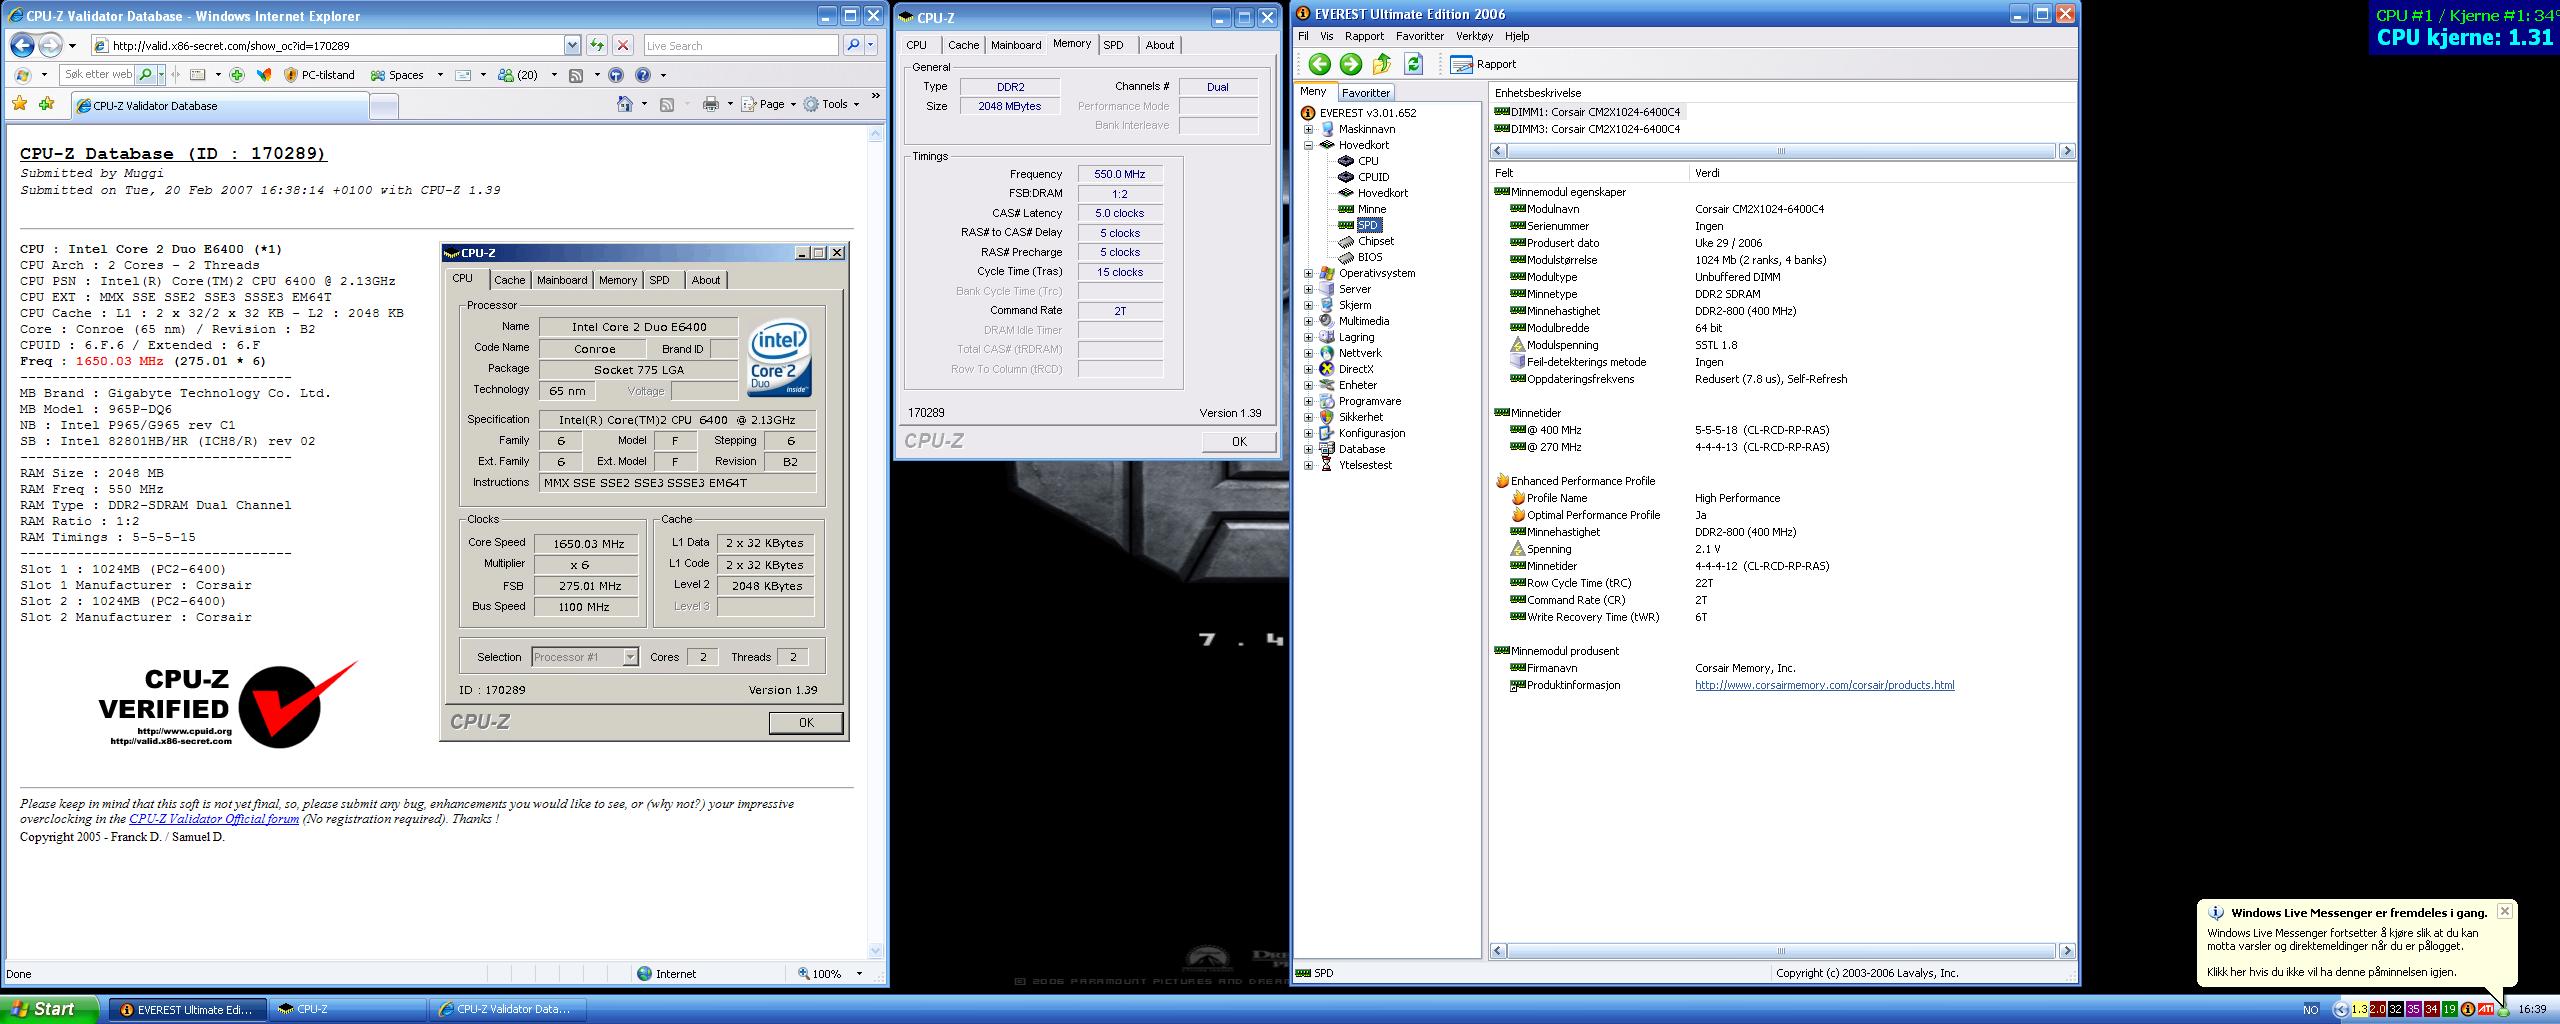The width and height of the screenshot is (2560, 1024).
Task: Click the Internet Explorer back button
Action: (x=22, y=45)
